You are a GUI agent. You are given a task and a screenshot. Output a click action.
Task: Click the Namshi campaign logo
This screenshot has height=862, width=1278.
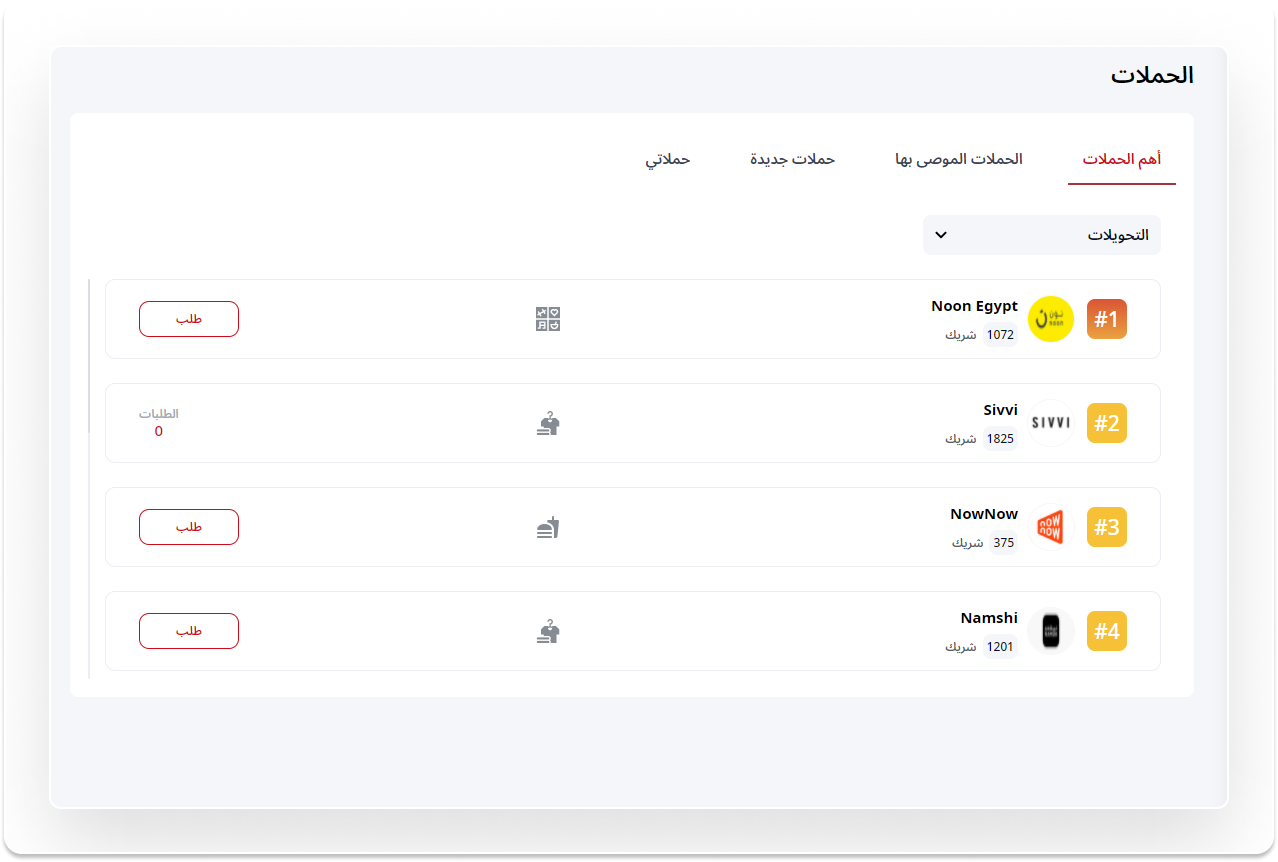1051,631
